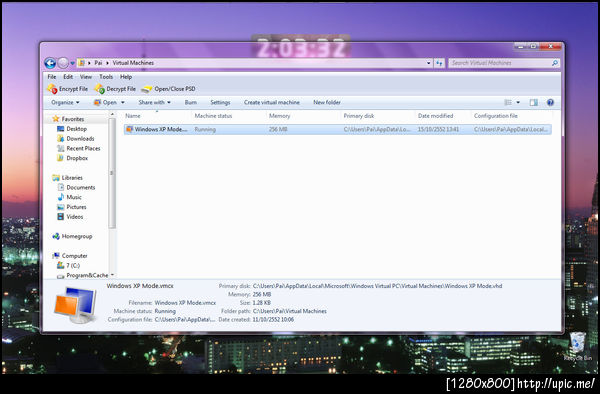Click the folder icon in address bar
Image resolution: width=600 pixels, height=394 pixels.
(x=81, y=63)
